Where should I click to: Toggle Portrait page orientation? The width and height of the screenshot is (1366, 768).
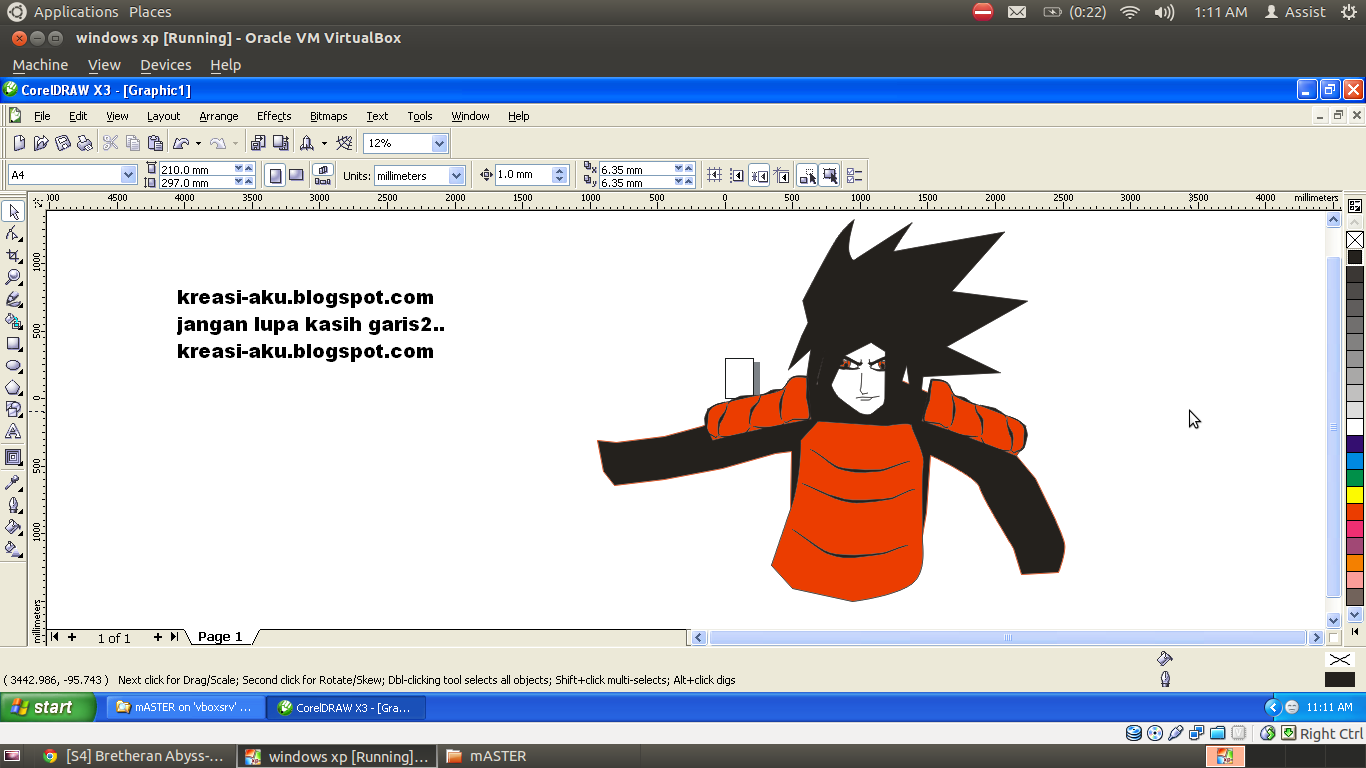tap(276, 175)
